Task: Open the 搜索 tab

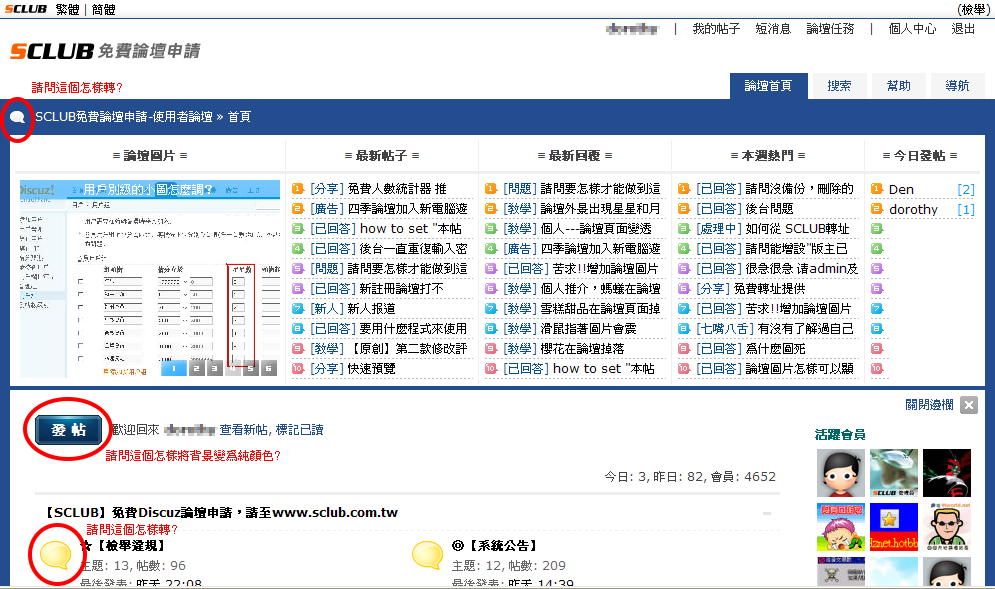Action: [x=840, y=86]
